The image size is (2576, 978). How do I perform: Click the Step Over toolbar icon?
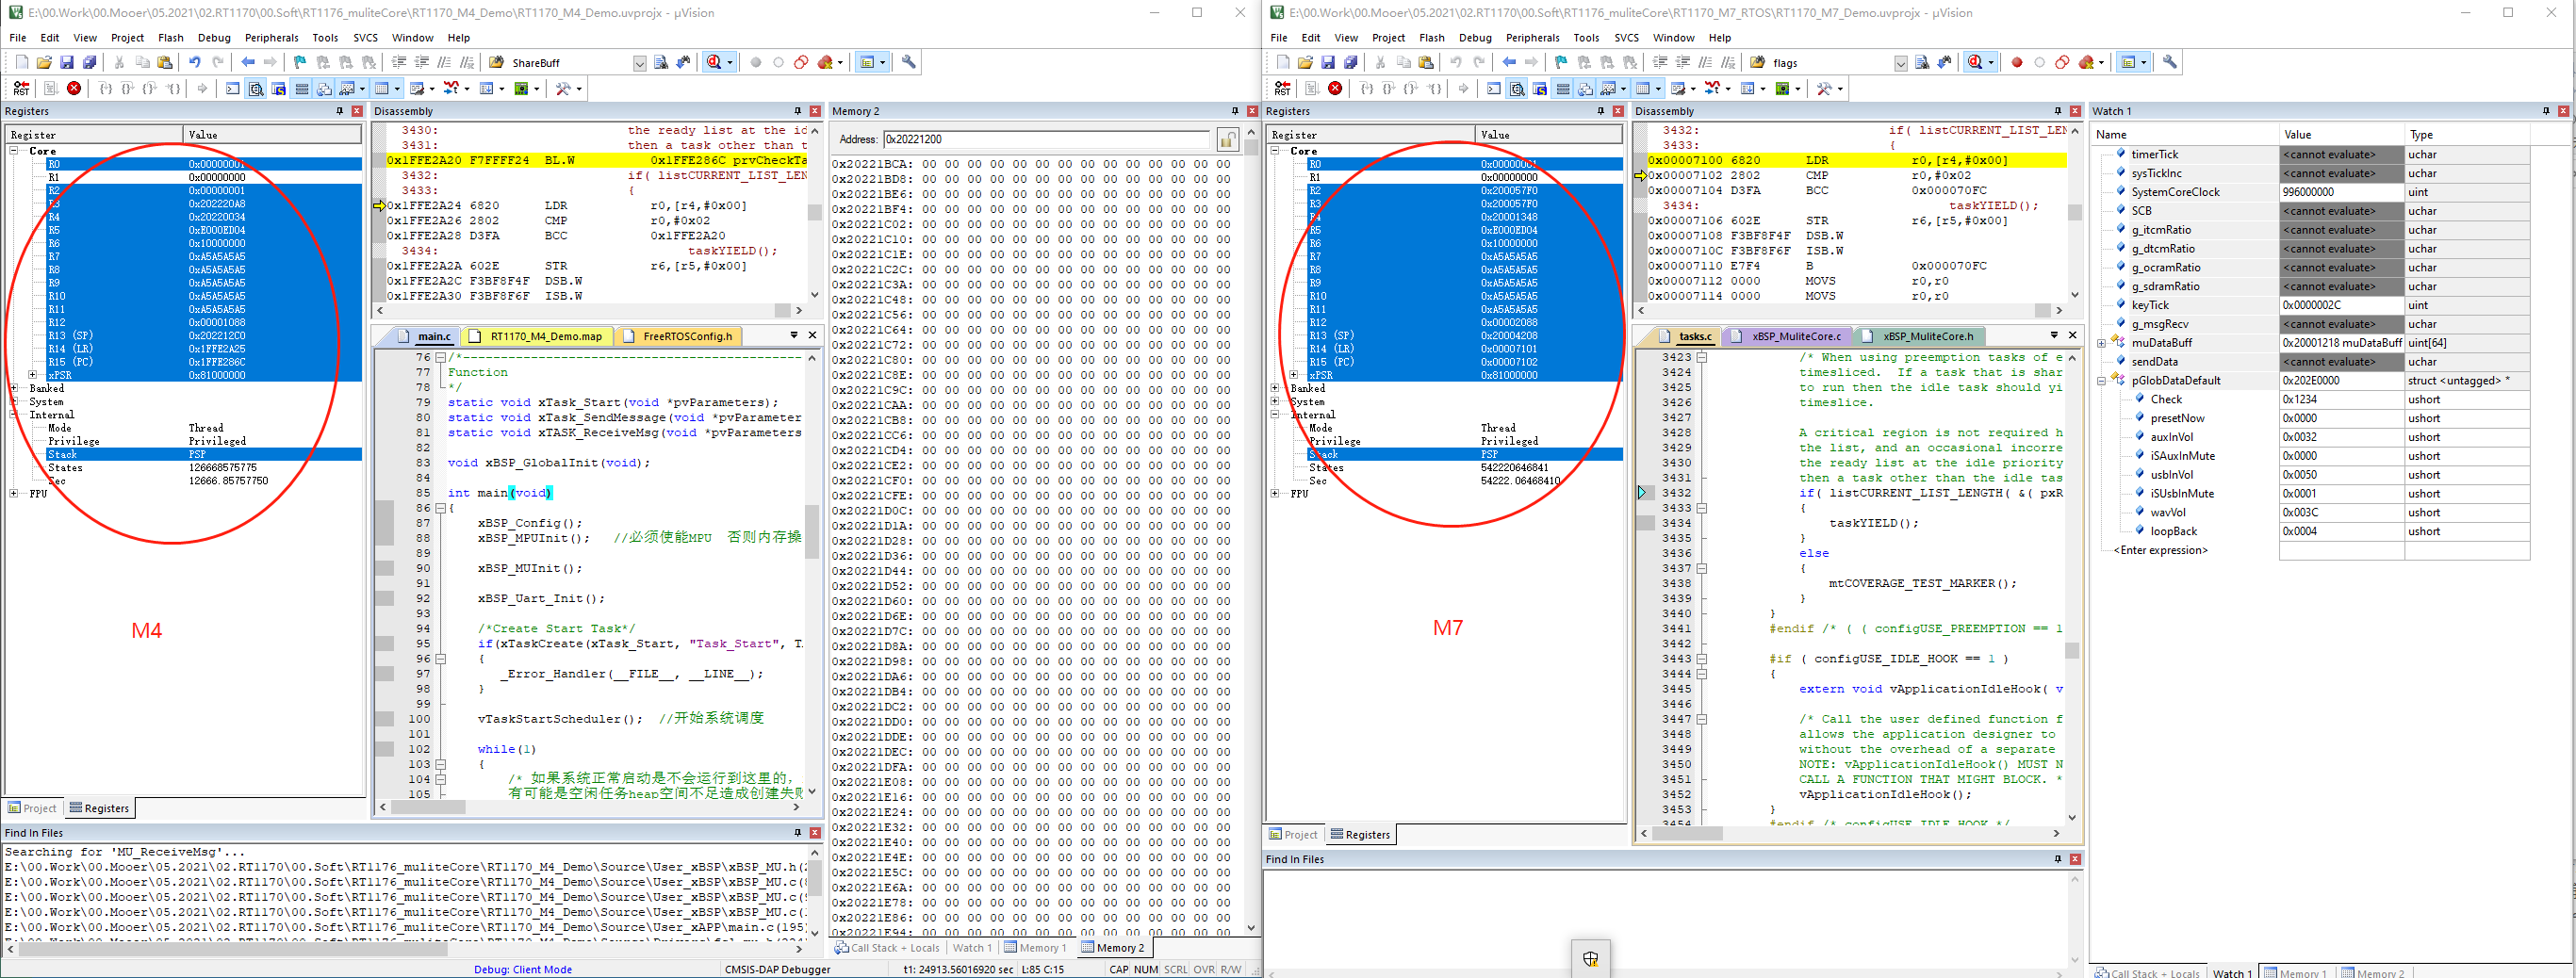126,88
